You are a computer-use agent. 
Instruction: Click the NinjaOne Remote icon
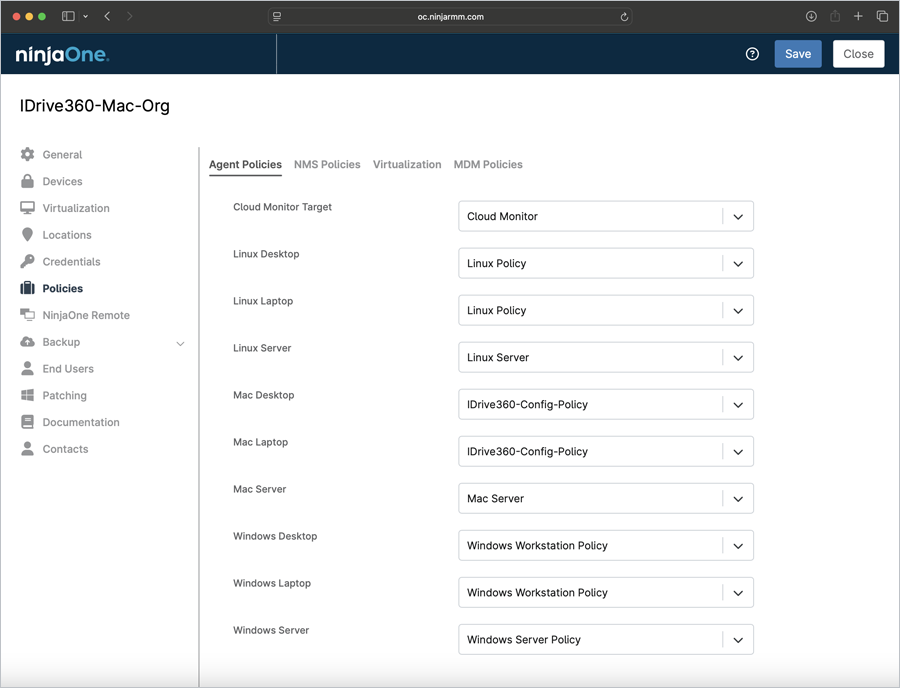27,315
